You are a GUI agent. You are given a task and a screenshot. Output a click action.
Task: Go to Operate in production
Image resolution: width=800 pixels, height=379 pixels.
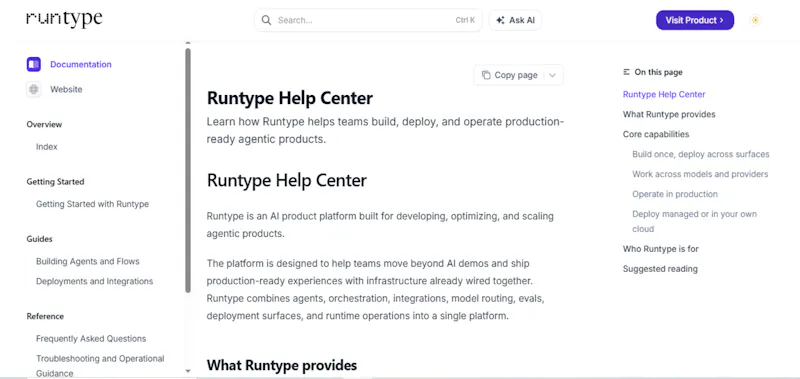pyautogui.click(x=674, y=194)
